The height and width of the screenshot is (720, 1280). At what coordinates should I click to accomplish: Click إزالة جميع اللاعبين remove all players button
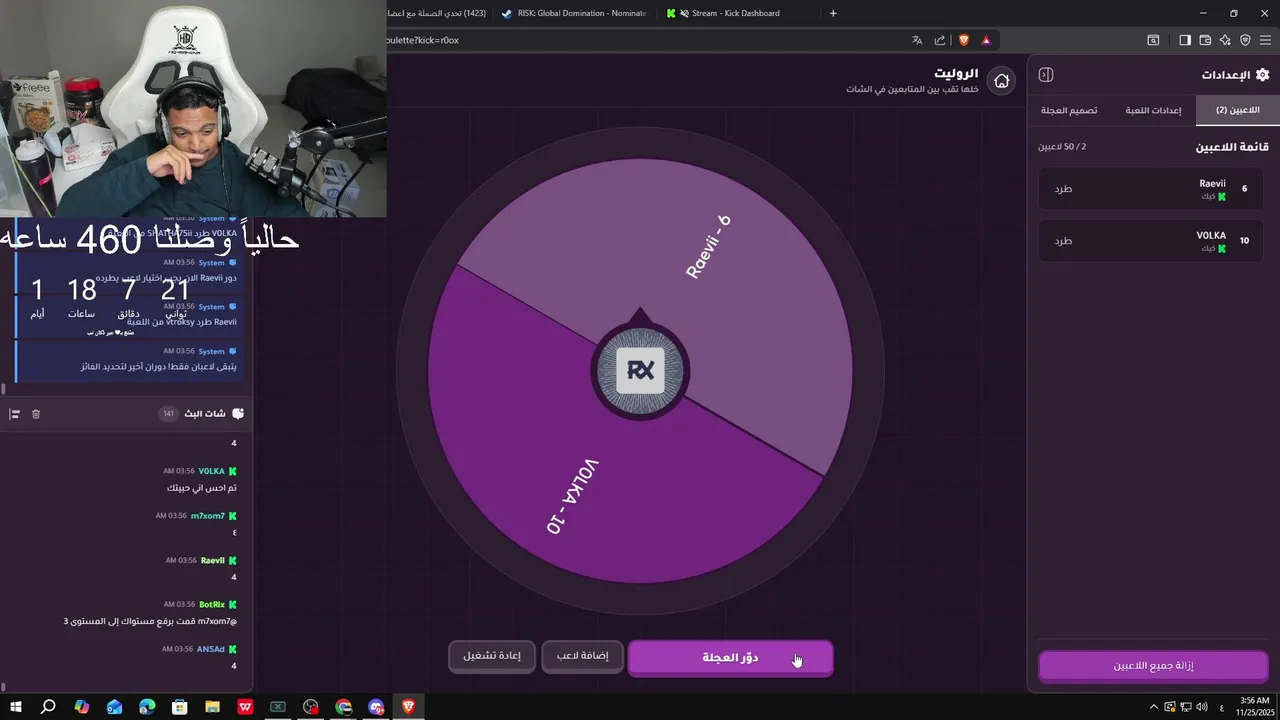coord(1153,666)
